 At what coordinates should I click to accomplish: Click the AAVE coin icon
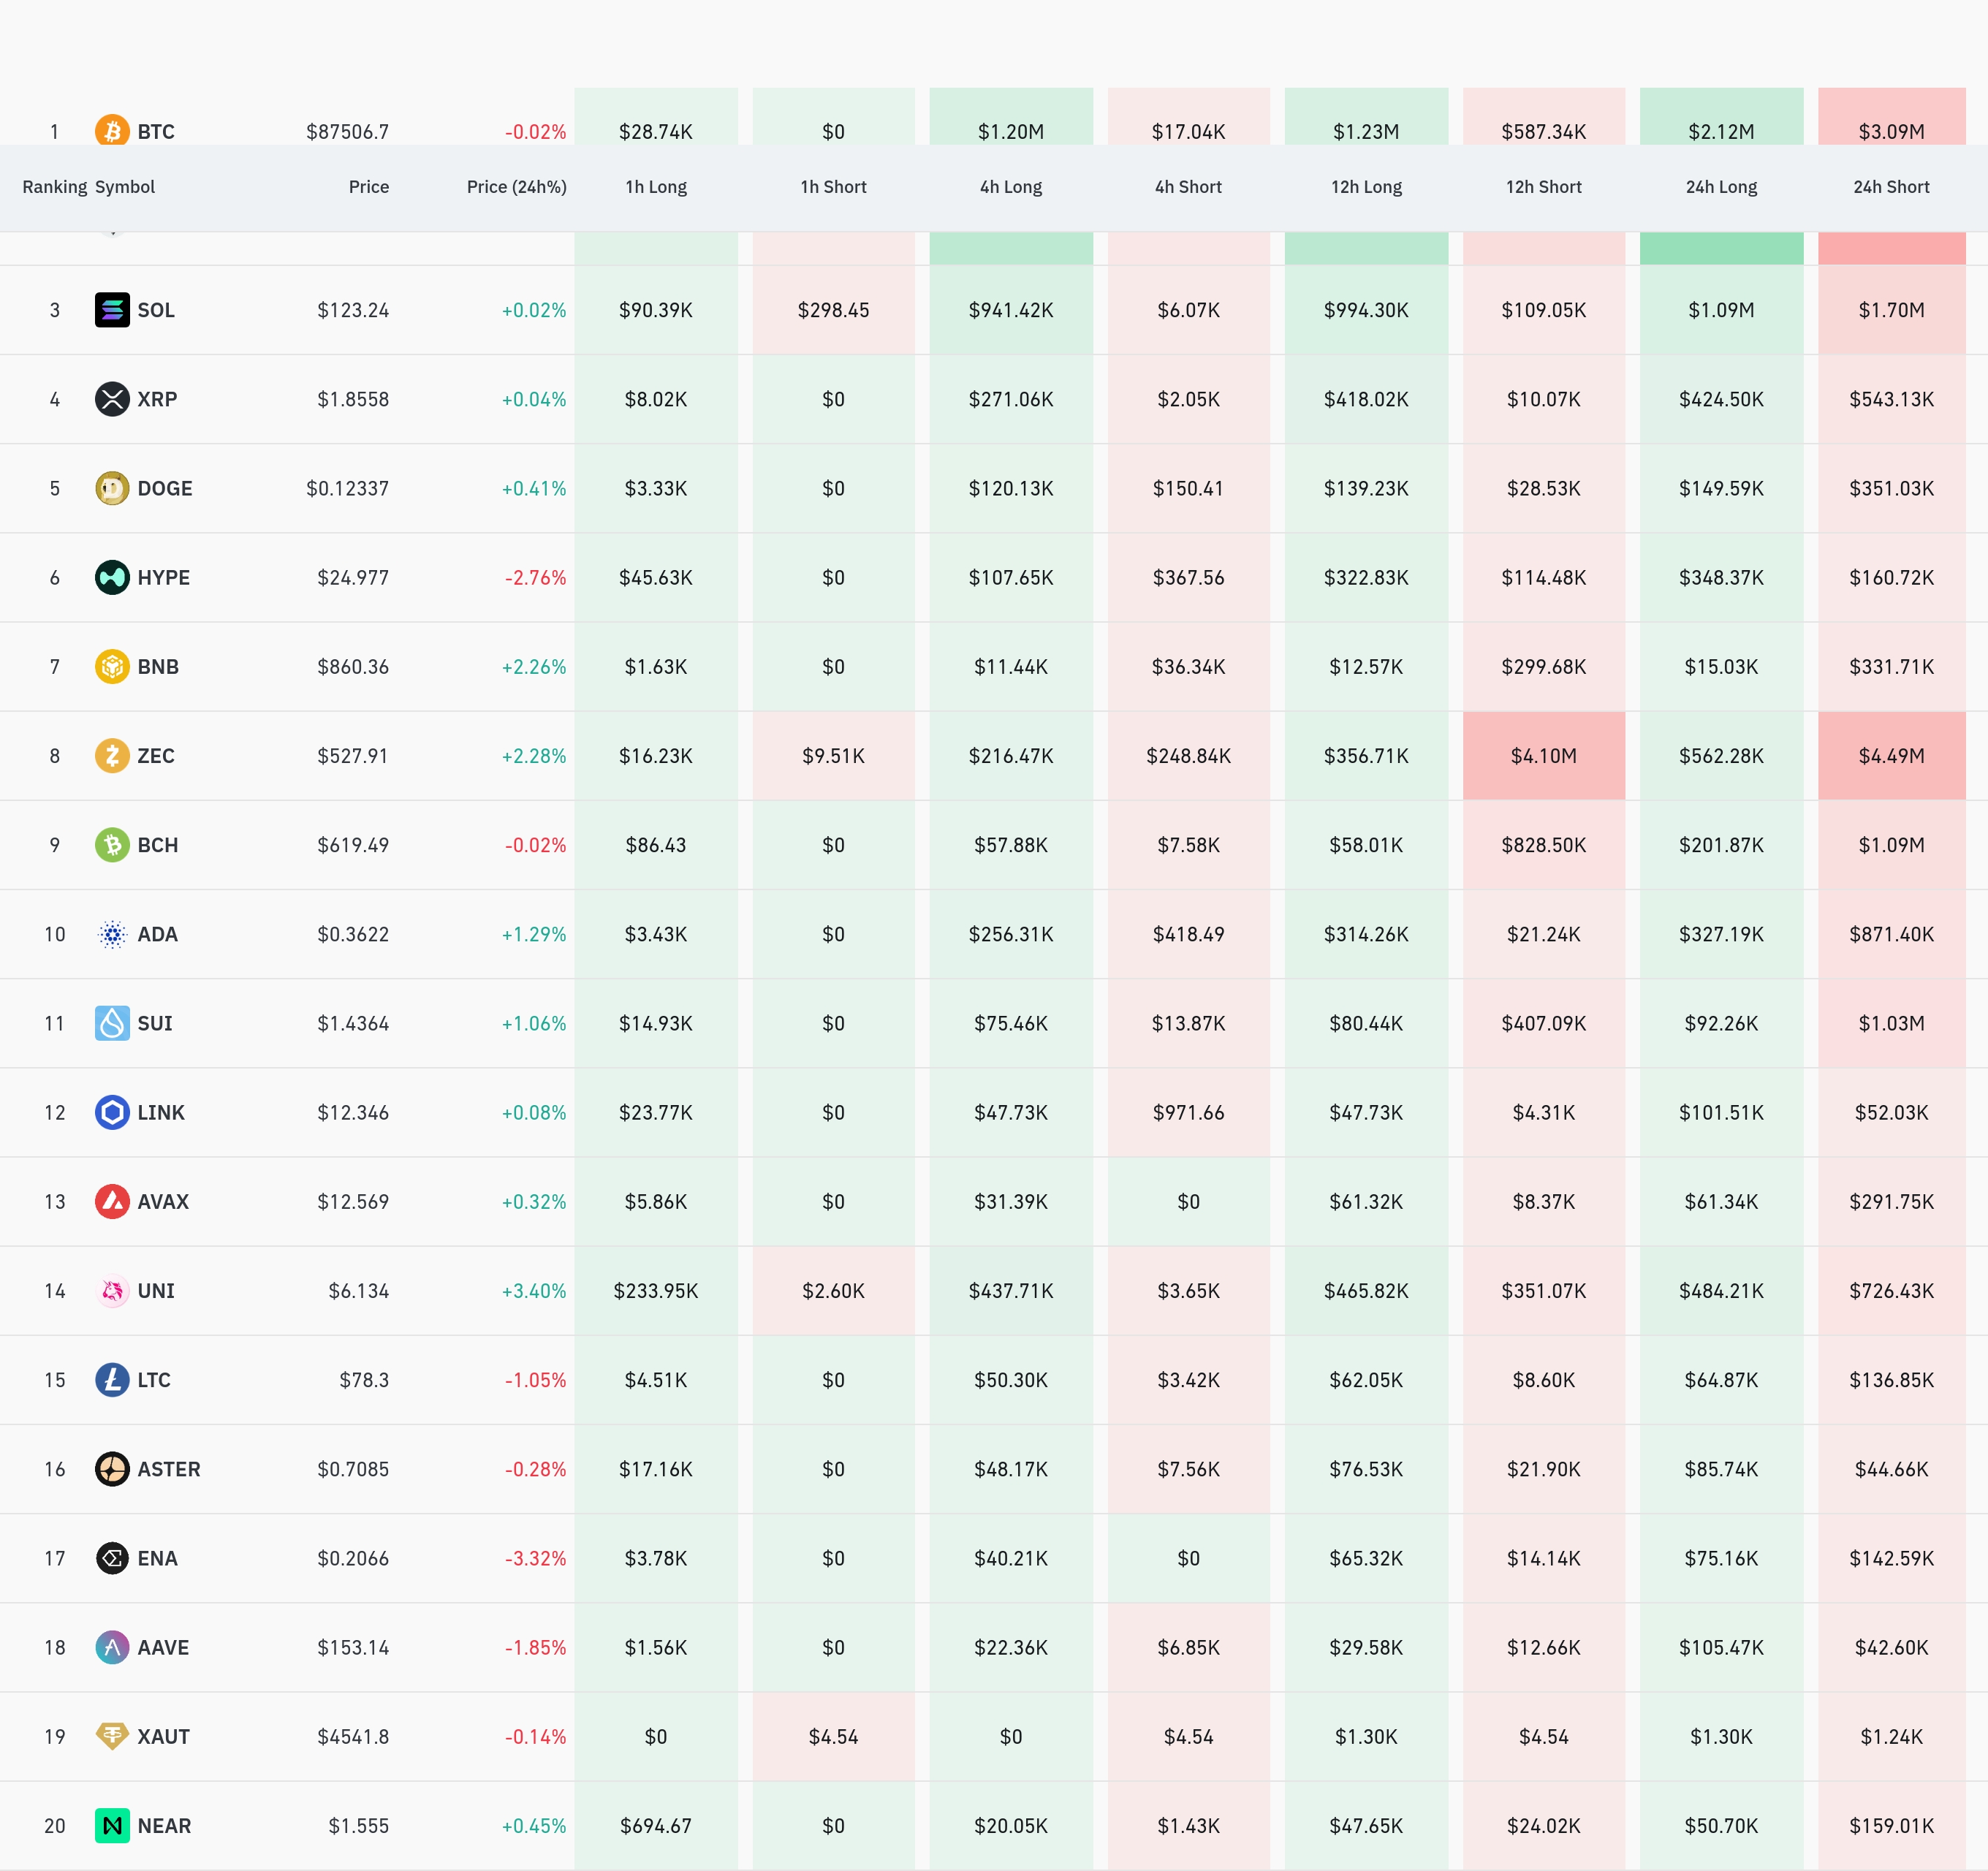(x=112, y=1647)
